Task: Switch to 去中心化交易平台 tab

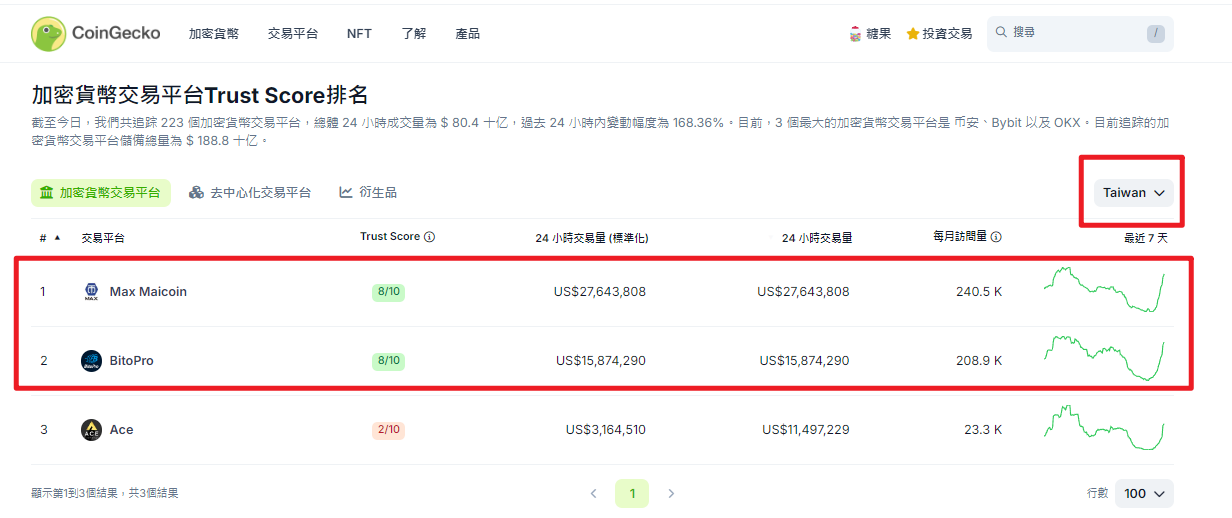Action: pyautogui.click(x=250, y=193)
